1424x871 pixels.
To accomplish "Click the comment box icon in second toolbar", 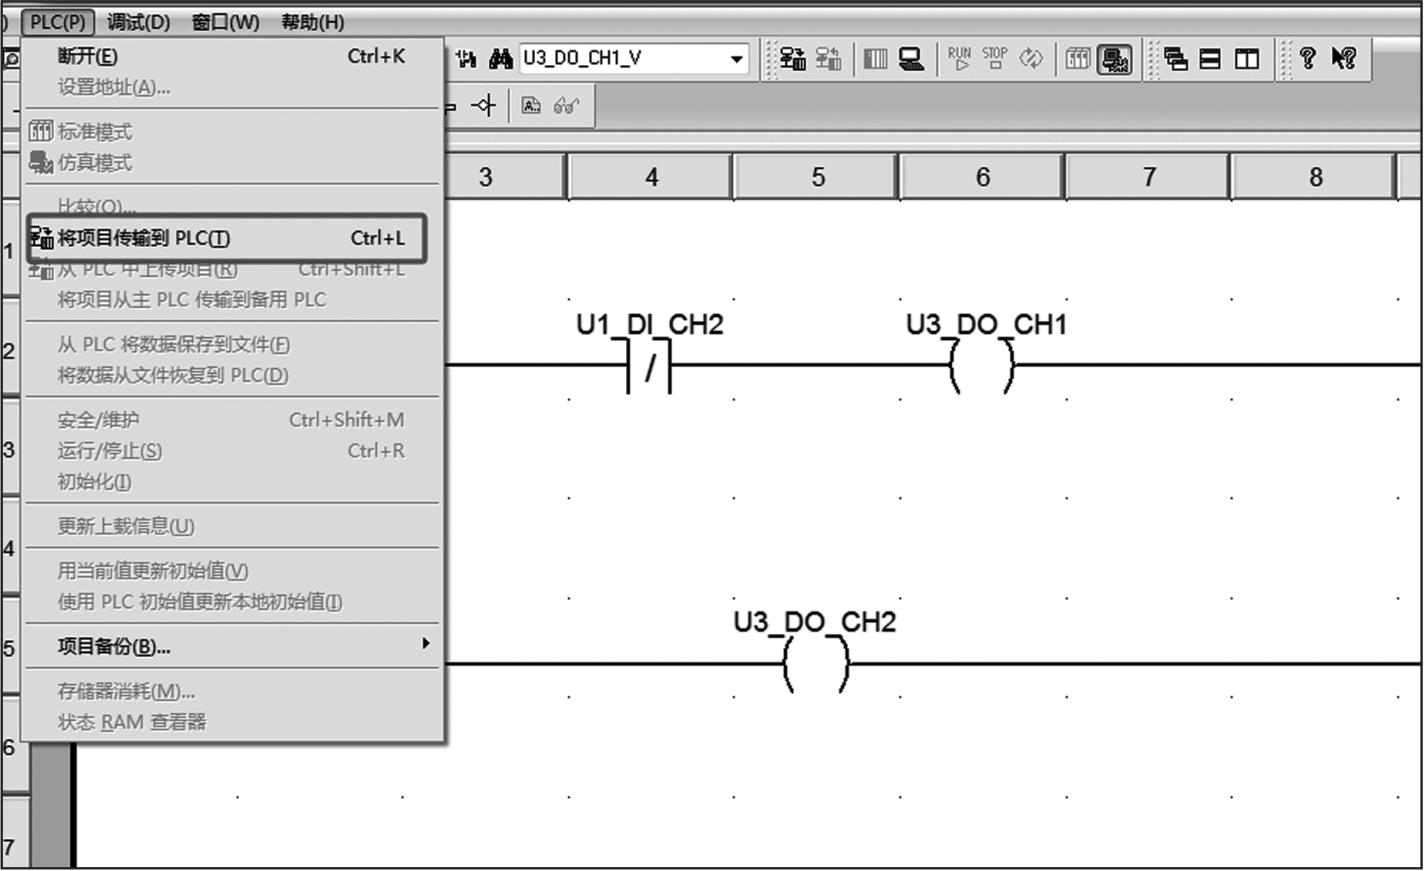I will pyautogui.click(x=531, y=106).
